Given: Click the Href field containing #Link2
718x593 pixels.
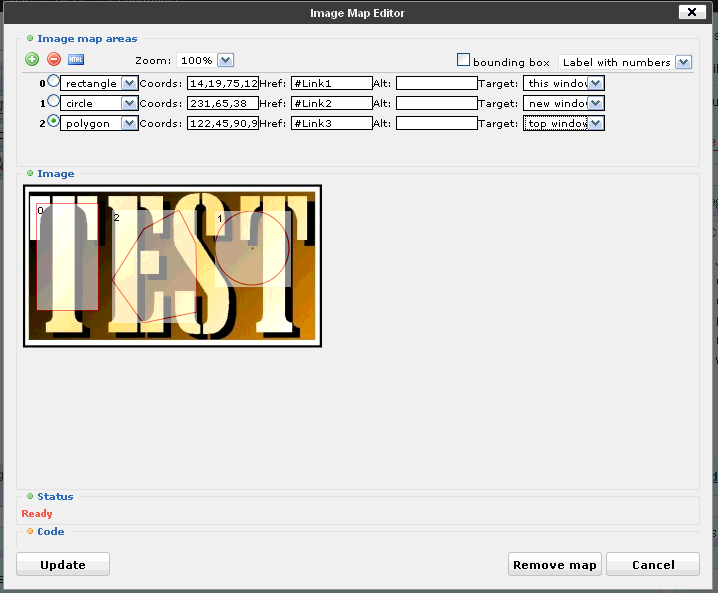Looking at the screenshot, I should click(332, 103).
